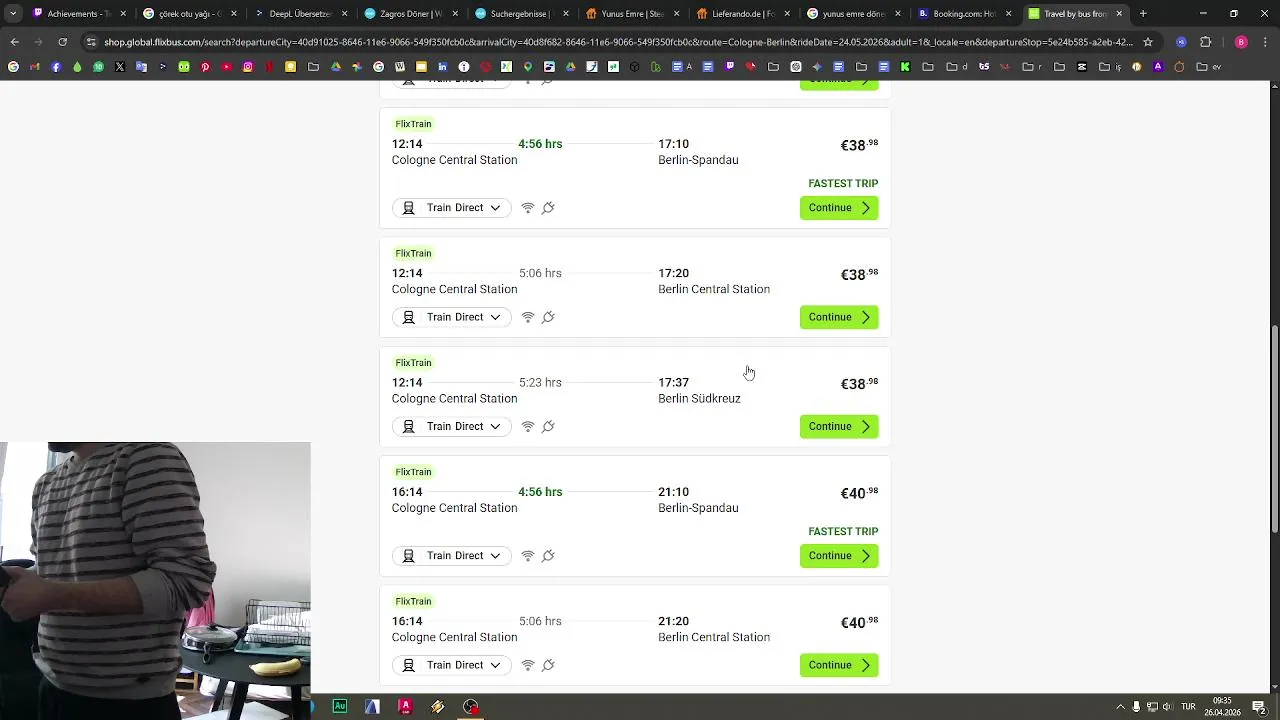Open the Google bookmark at start of bookmarks bar
This screenshot has height=720, width=1280.
coord(13,67)
